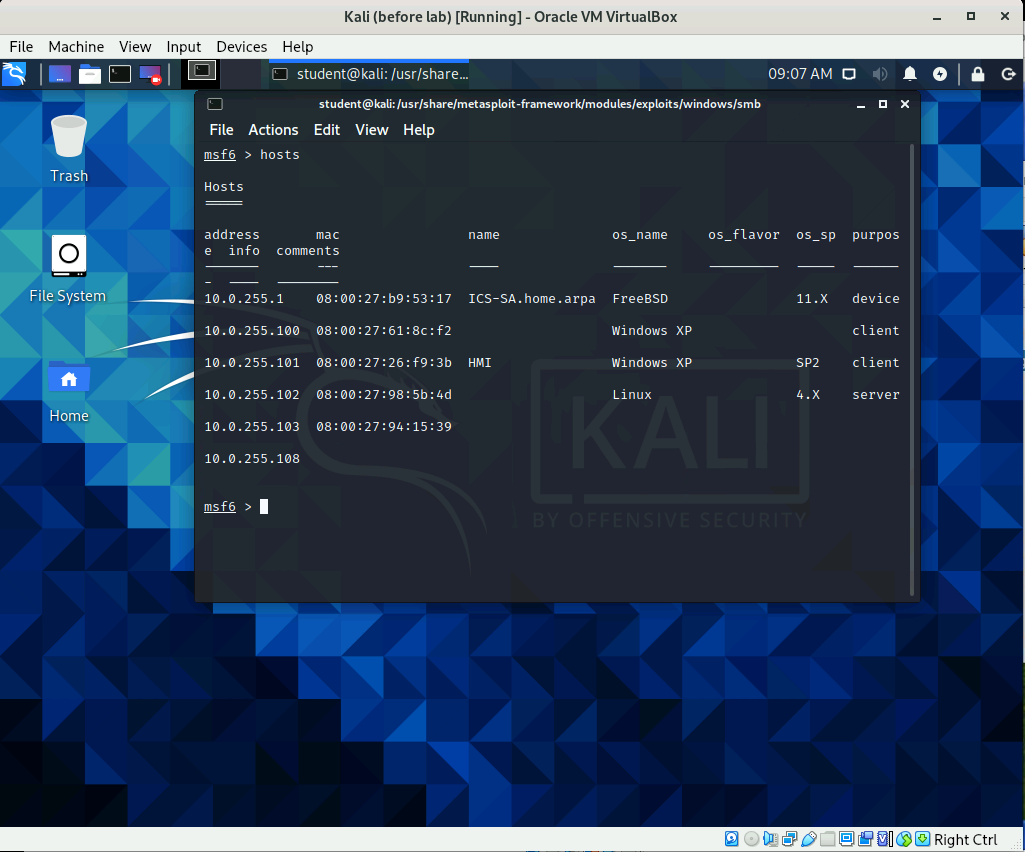Click the SP2 os_sp value

coord(807,363)
